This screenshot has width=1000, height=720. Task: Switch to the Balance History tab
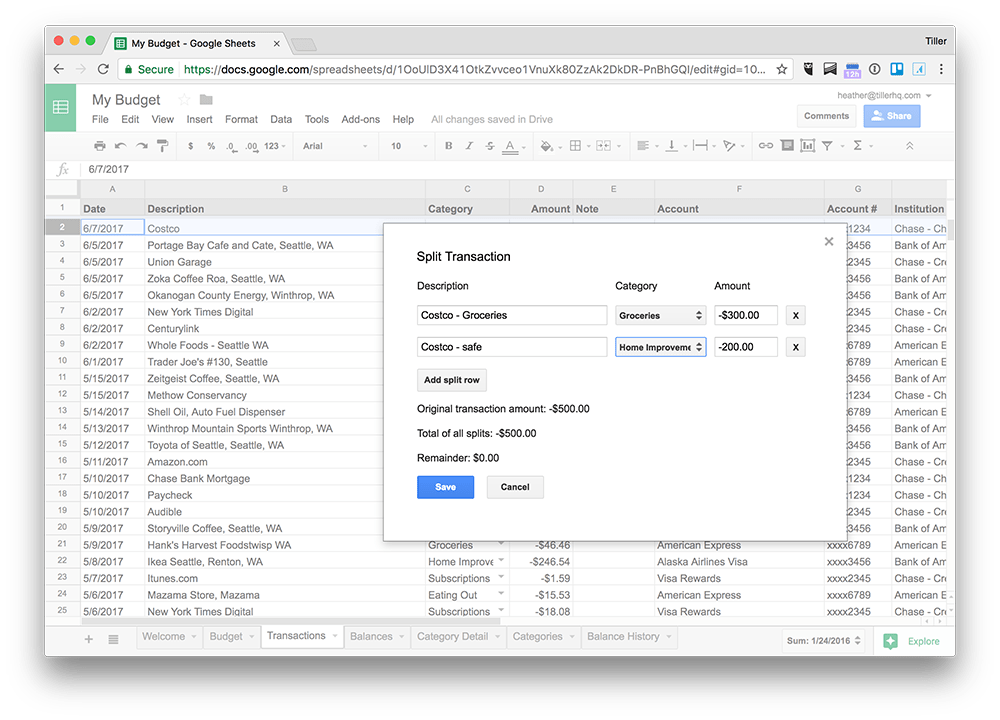629,636
